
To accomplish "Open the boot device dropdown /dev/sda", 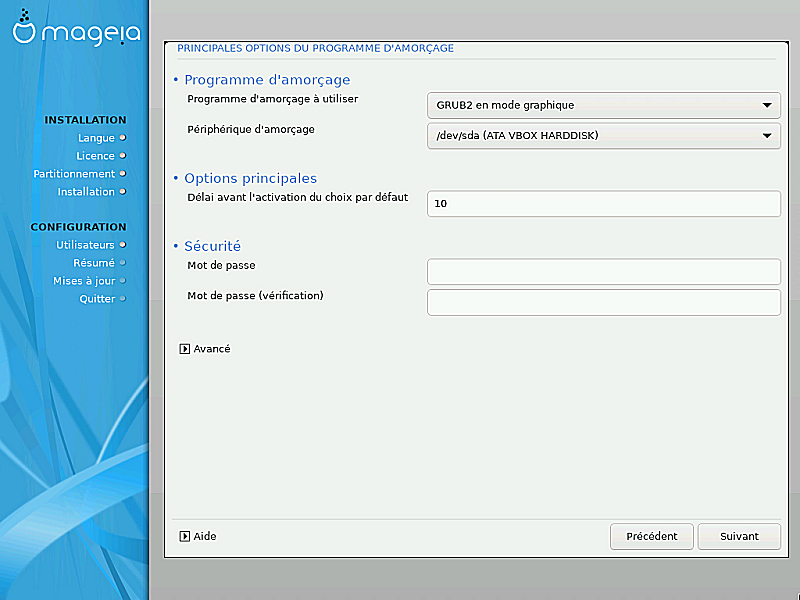I will [604, 136].
